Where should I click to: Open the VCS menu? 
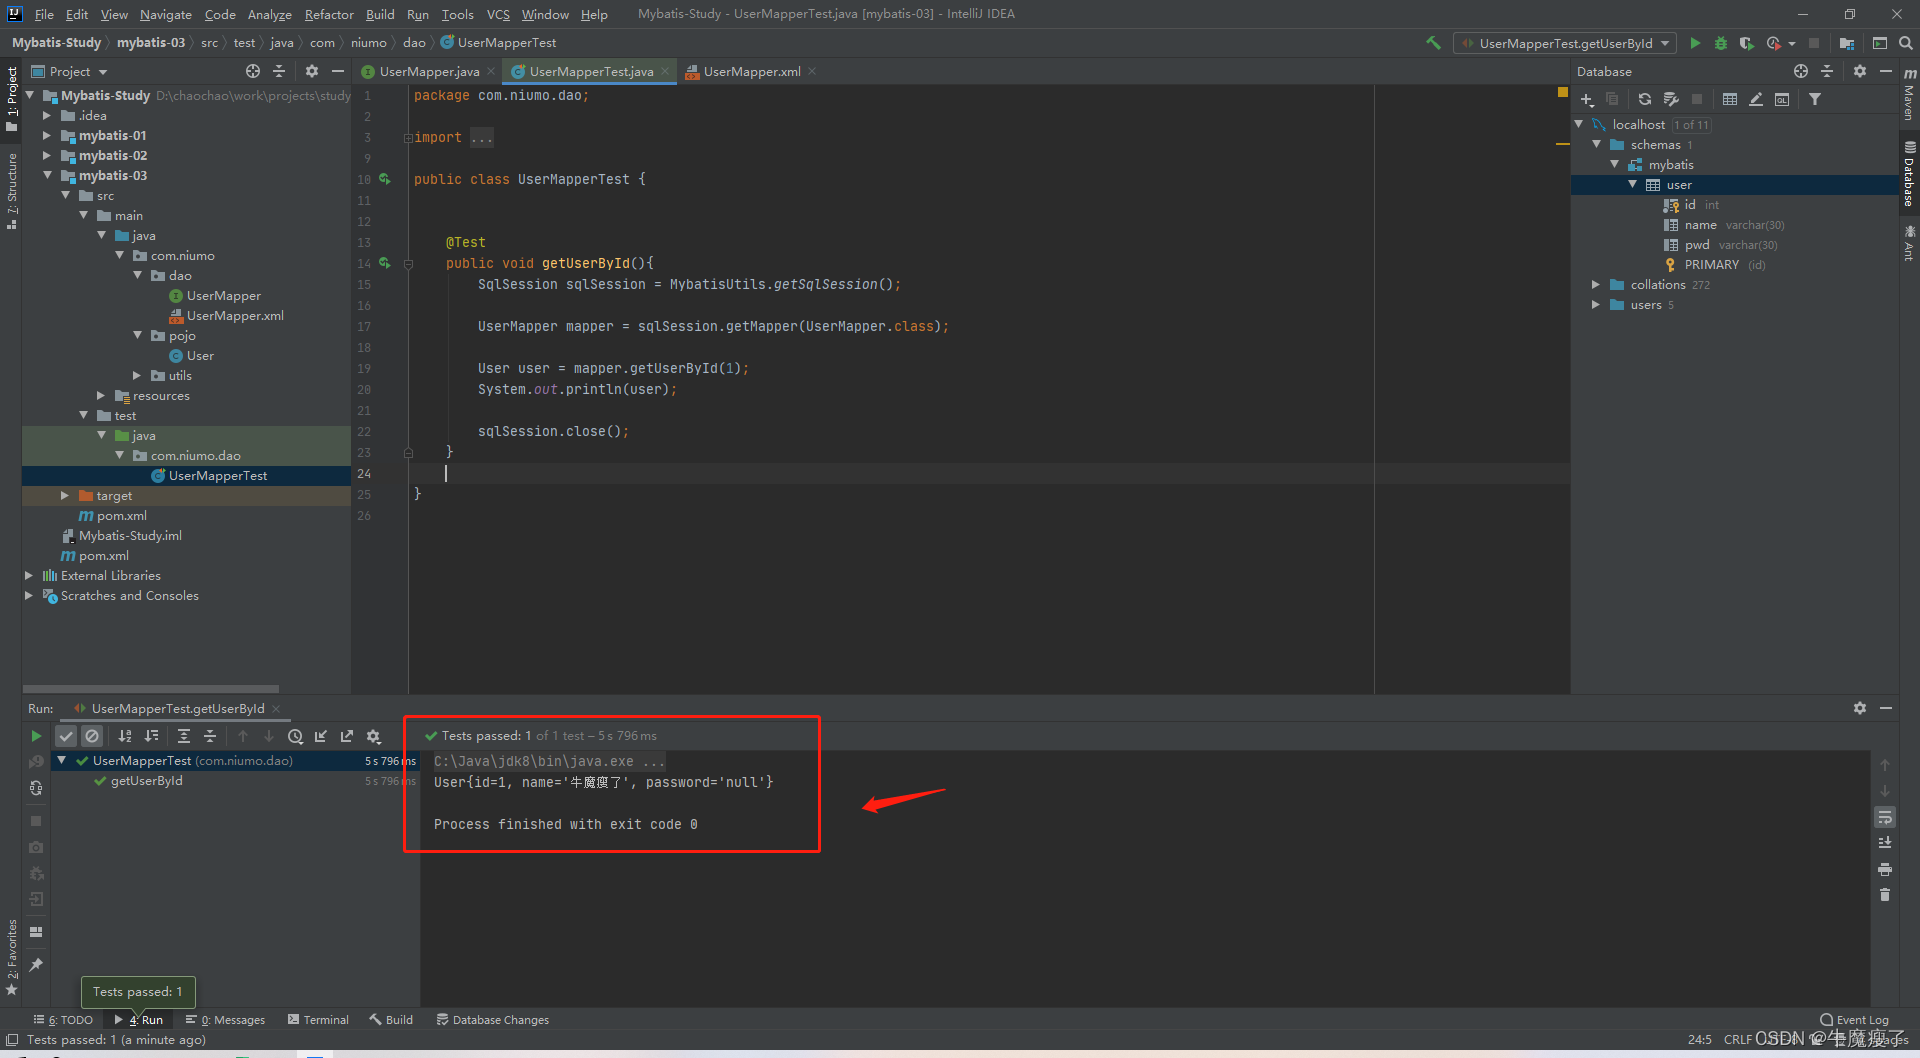[498, 14]
